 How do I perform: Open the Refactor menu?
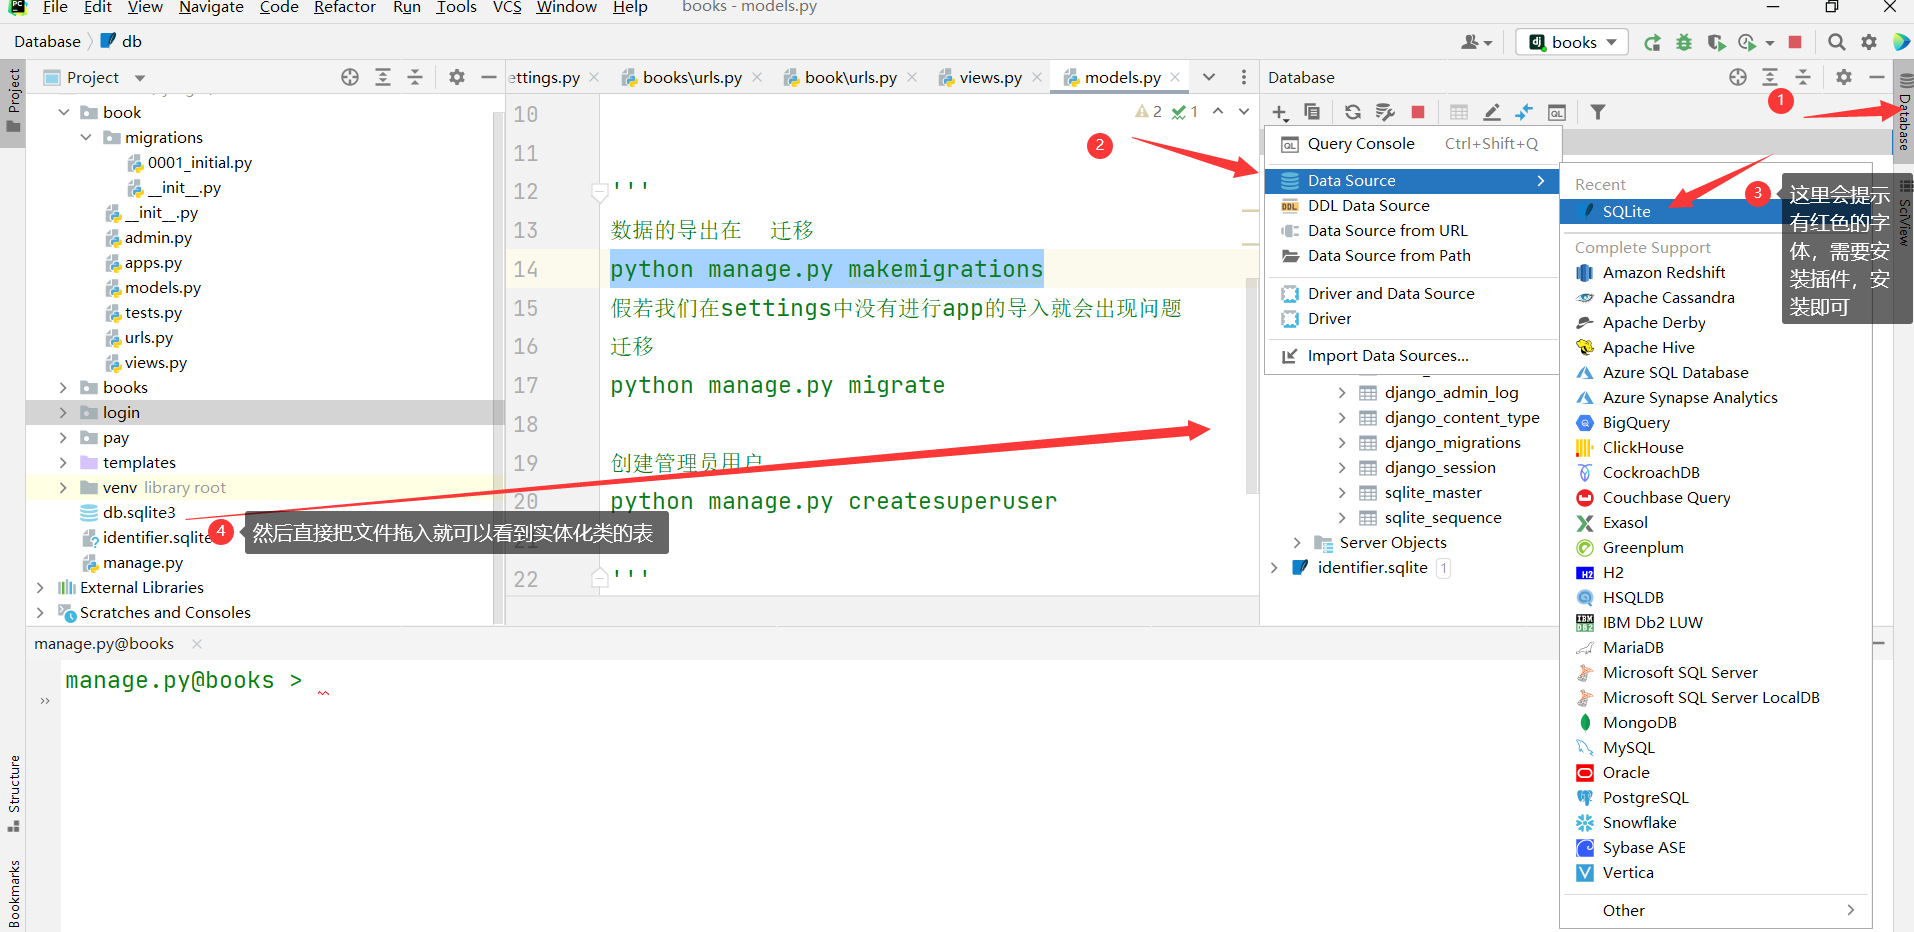tap(345, 8)
